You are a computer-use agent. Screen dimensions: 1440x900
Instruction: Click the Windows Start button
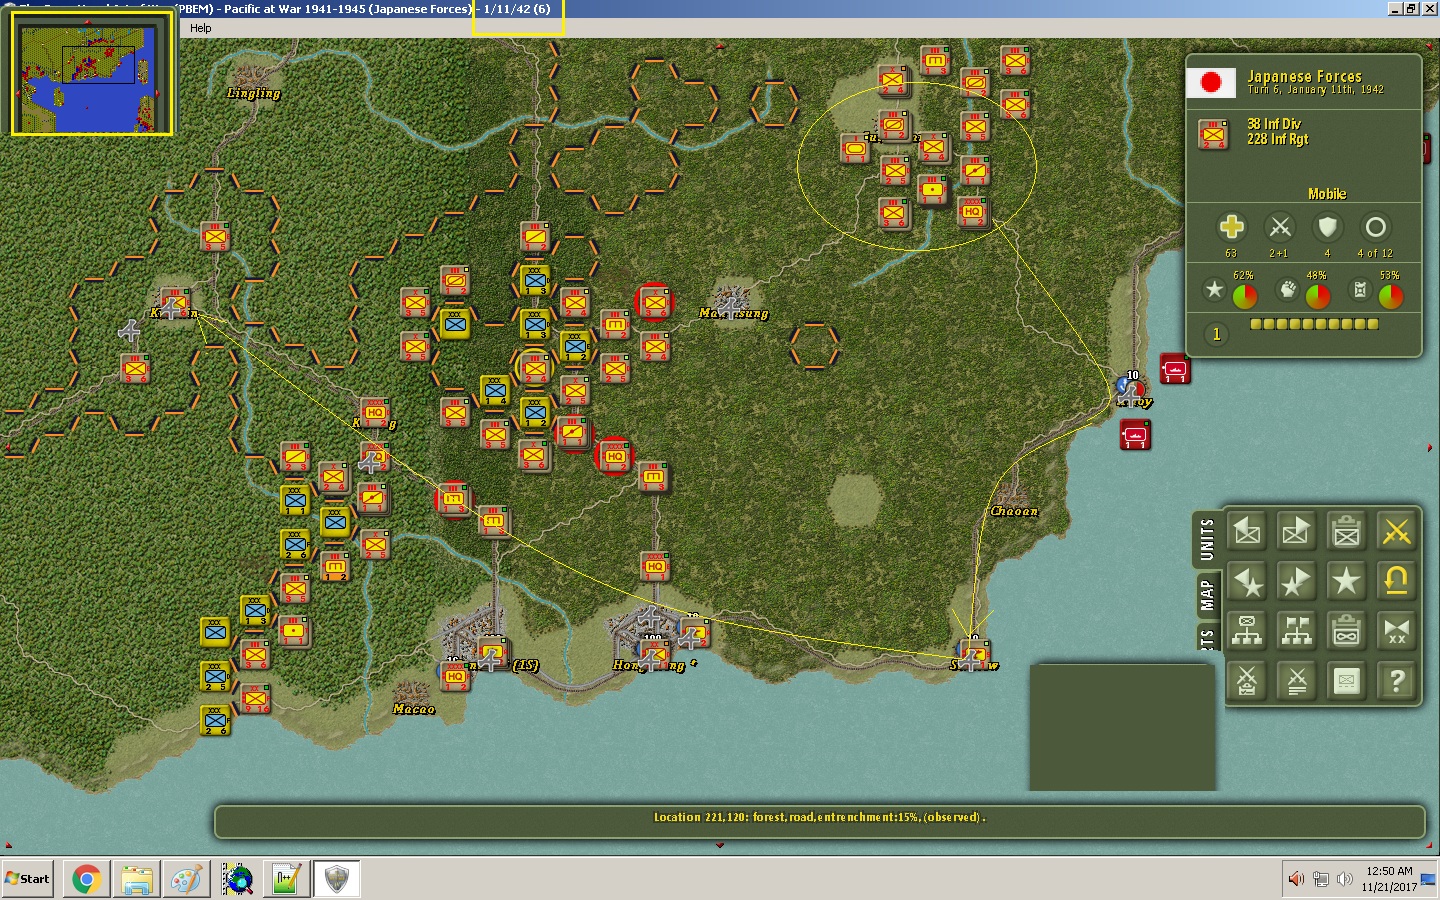[28, 879]
